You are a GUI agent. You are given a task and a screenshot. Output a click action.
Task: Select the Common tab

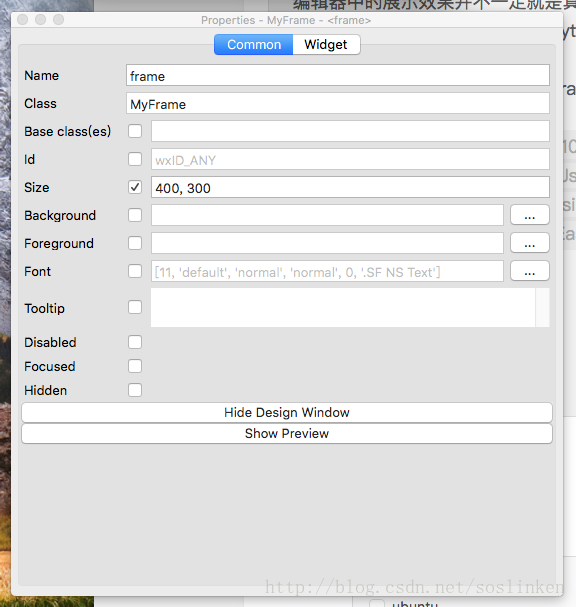pos(254,45)
